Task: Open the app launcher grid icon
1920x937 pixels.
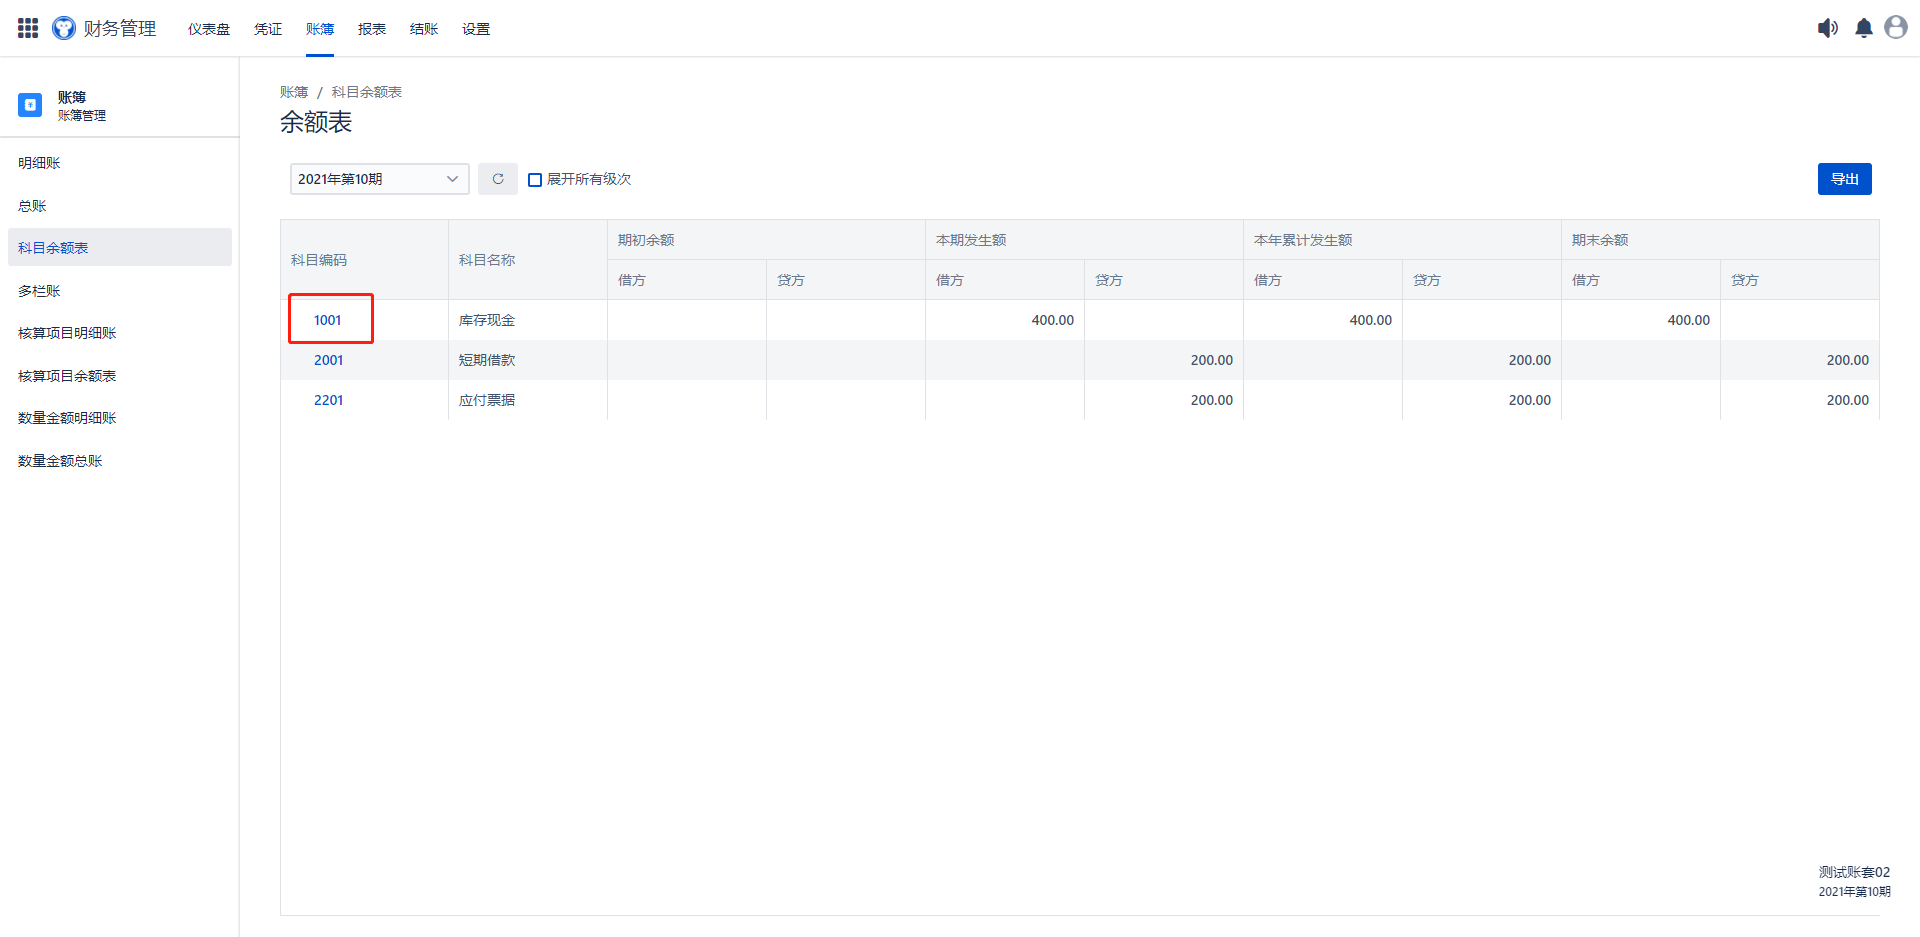Action: coord(28,28)
